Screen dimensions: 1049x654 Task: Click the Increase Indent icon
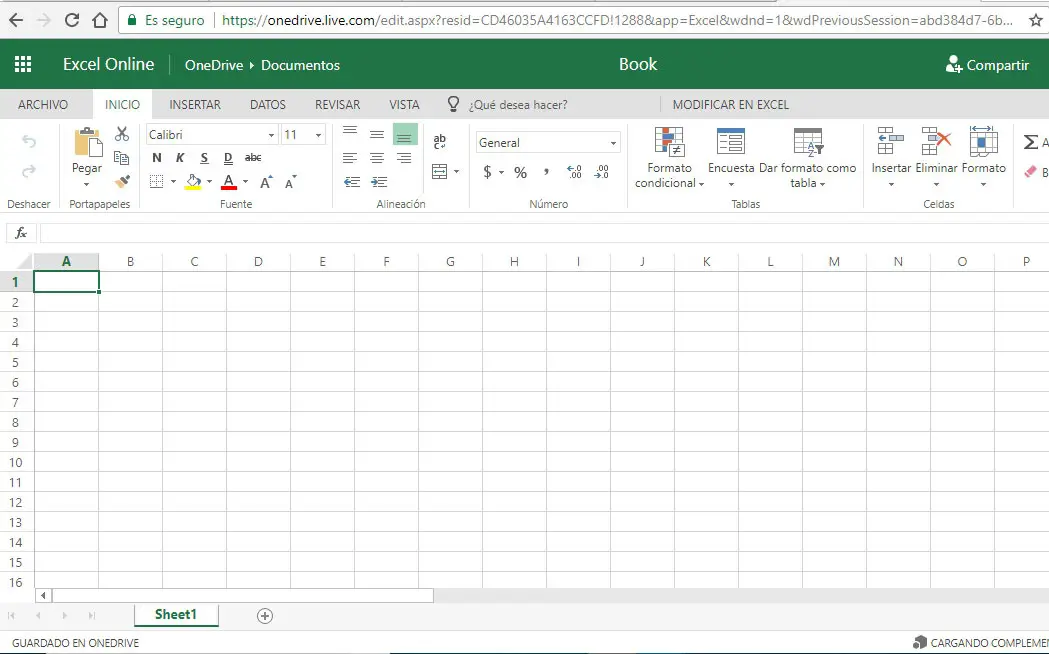click(378, 182)
